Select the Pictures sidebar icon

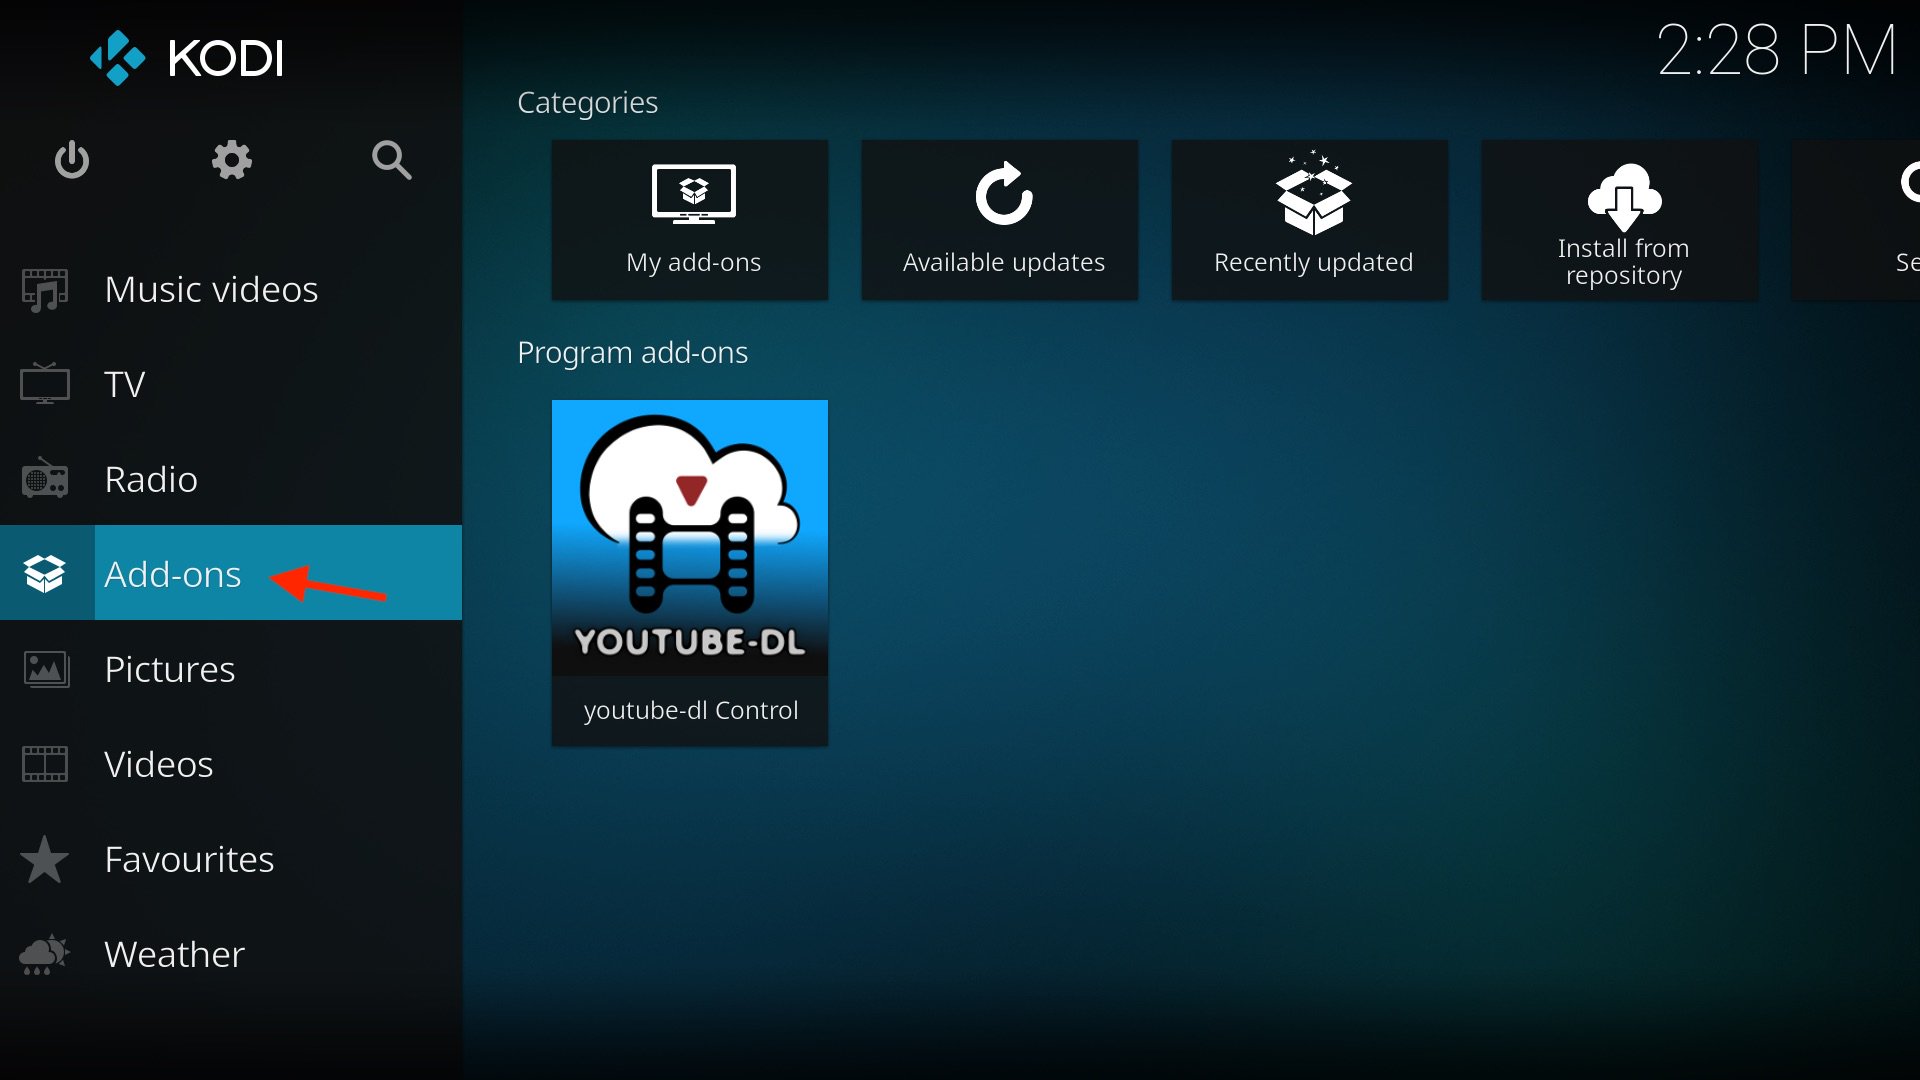coord(45,668)
